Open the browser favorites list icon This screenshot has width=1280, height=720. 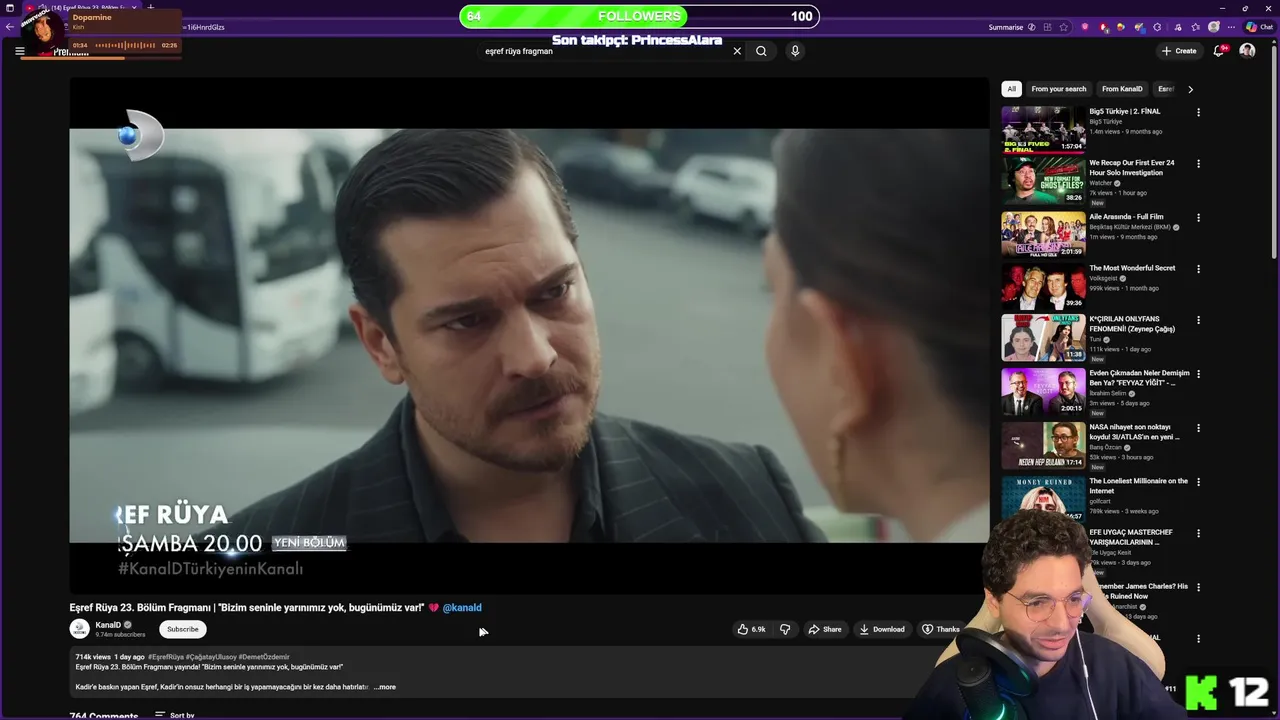coord(1195,27)
